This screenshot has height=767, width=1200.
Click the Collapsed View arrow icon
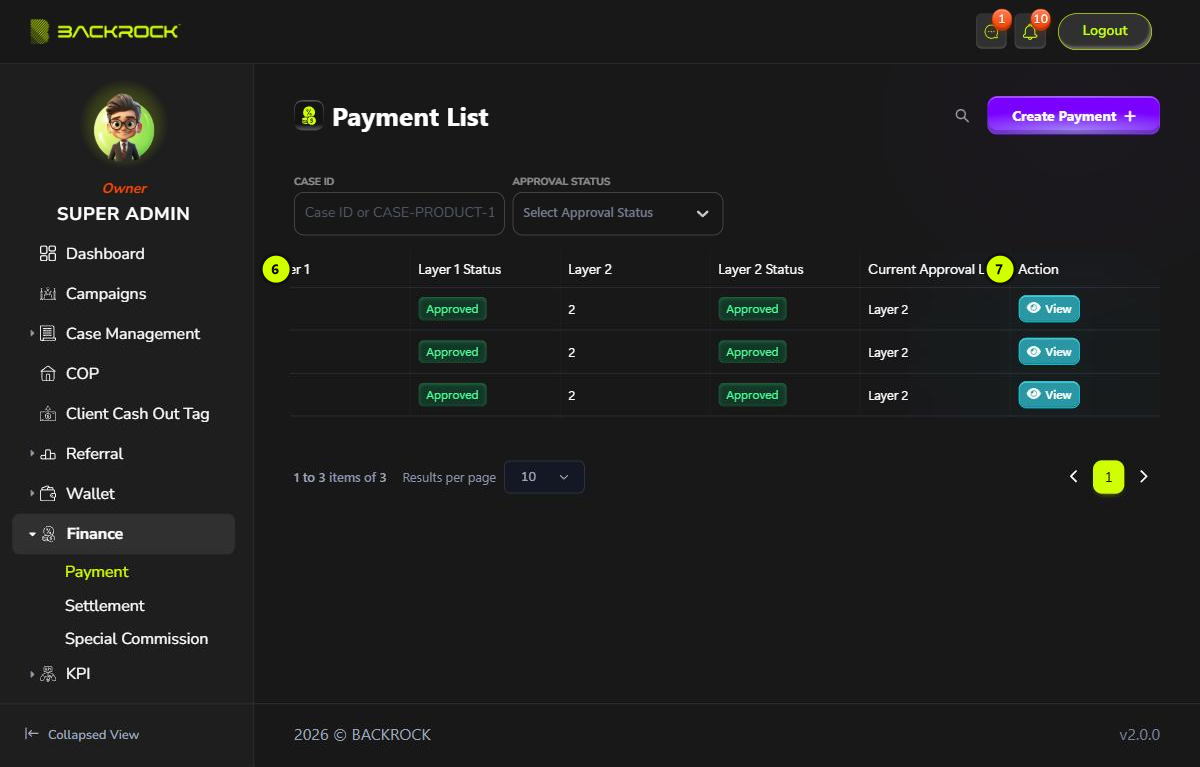[32, 734]
